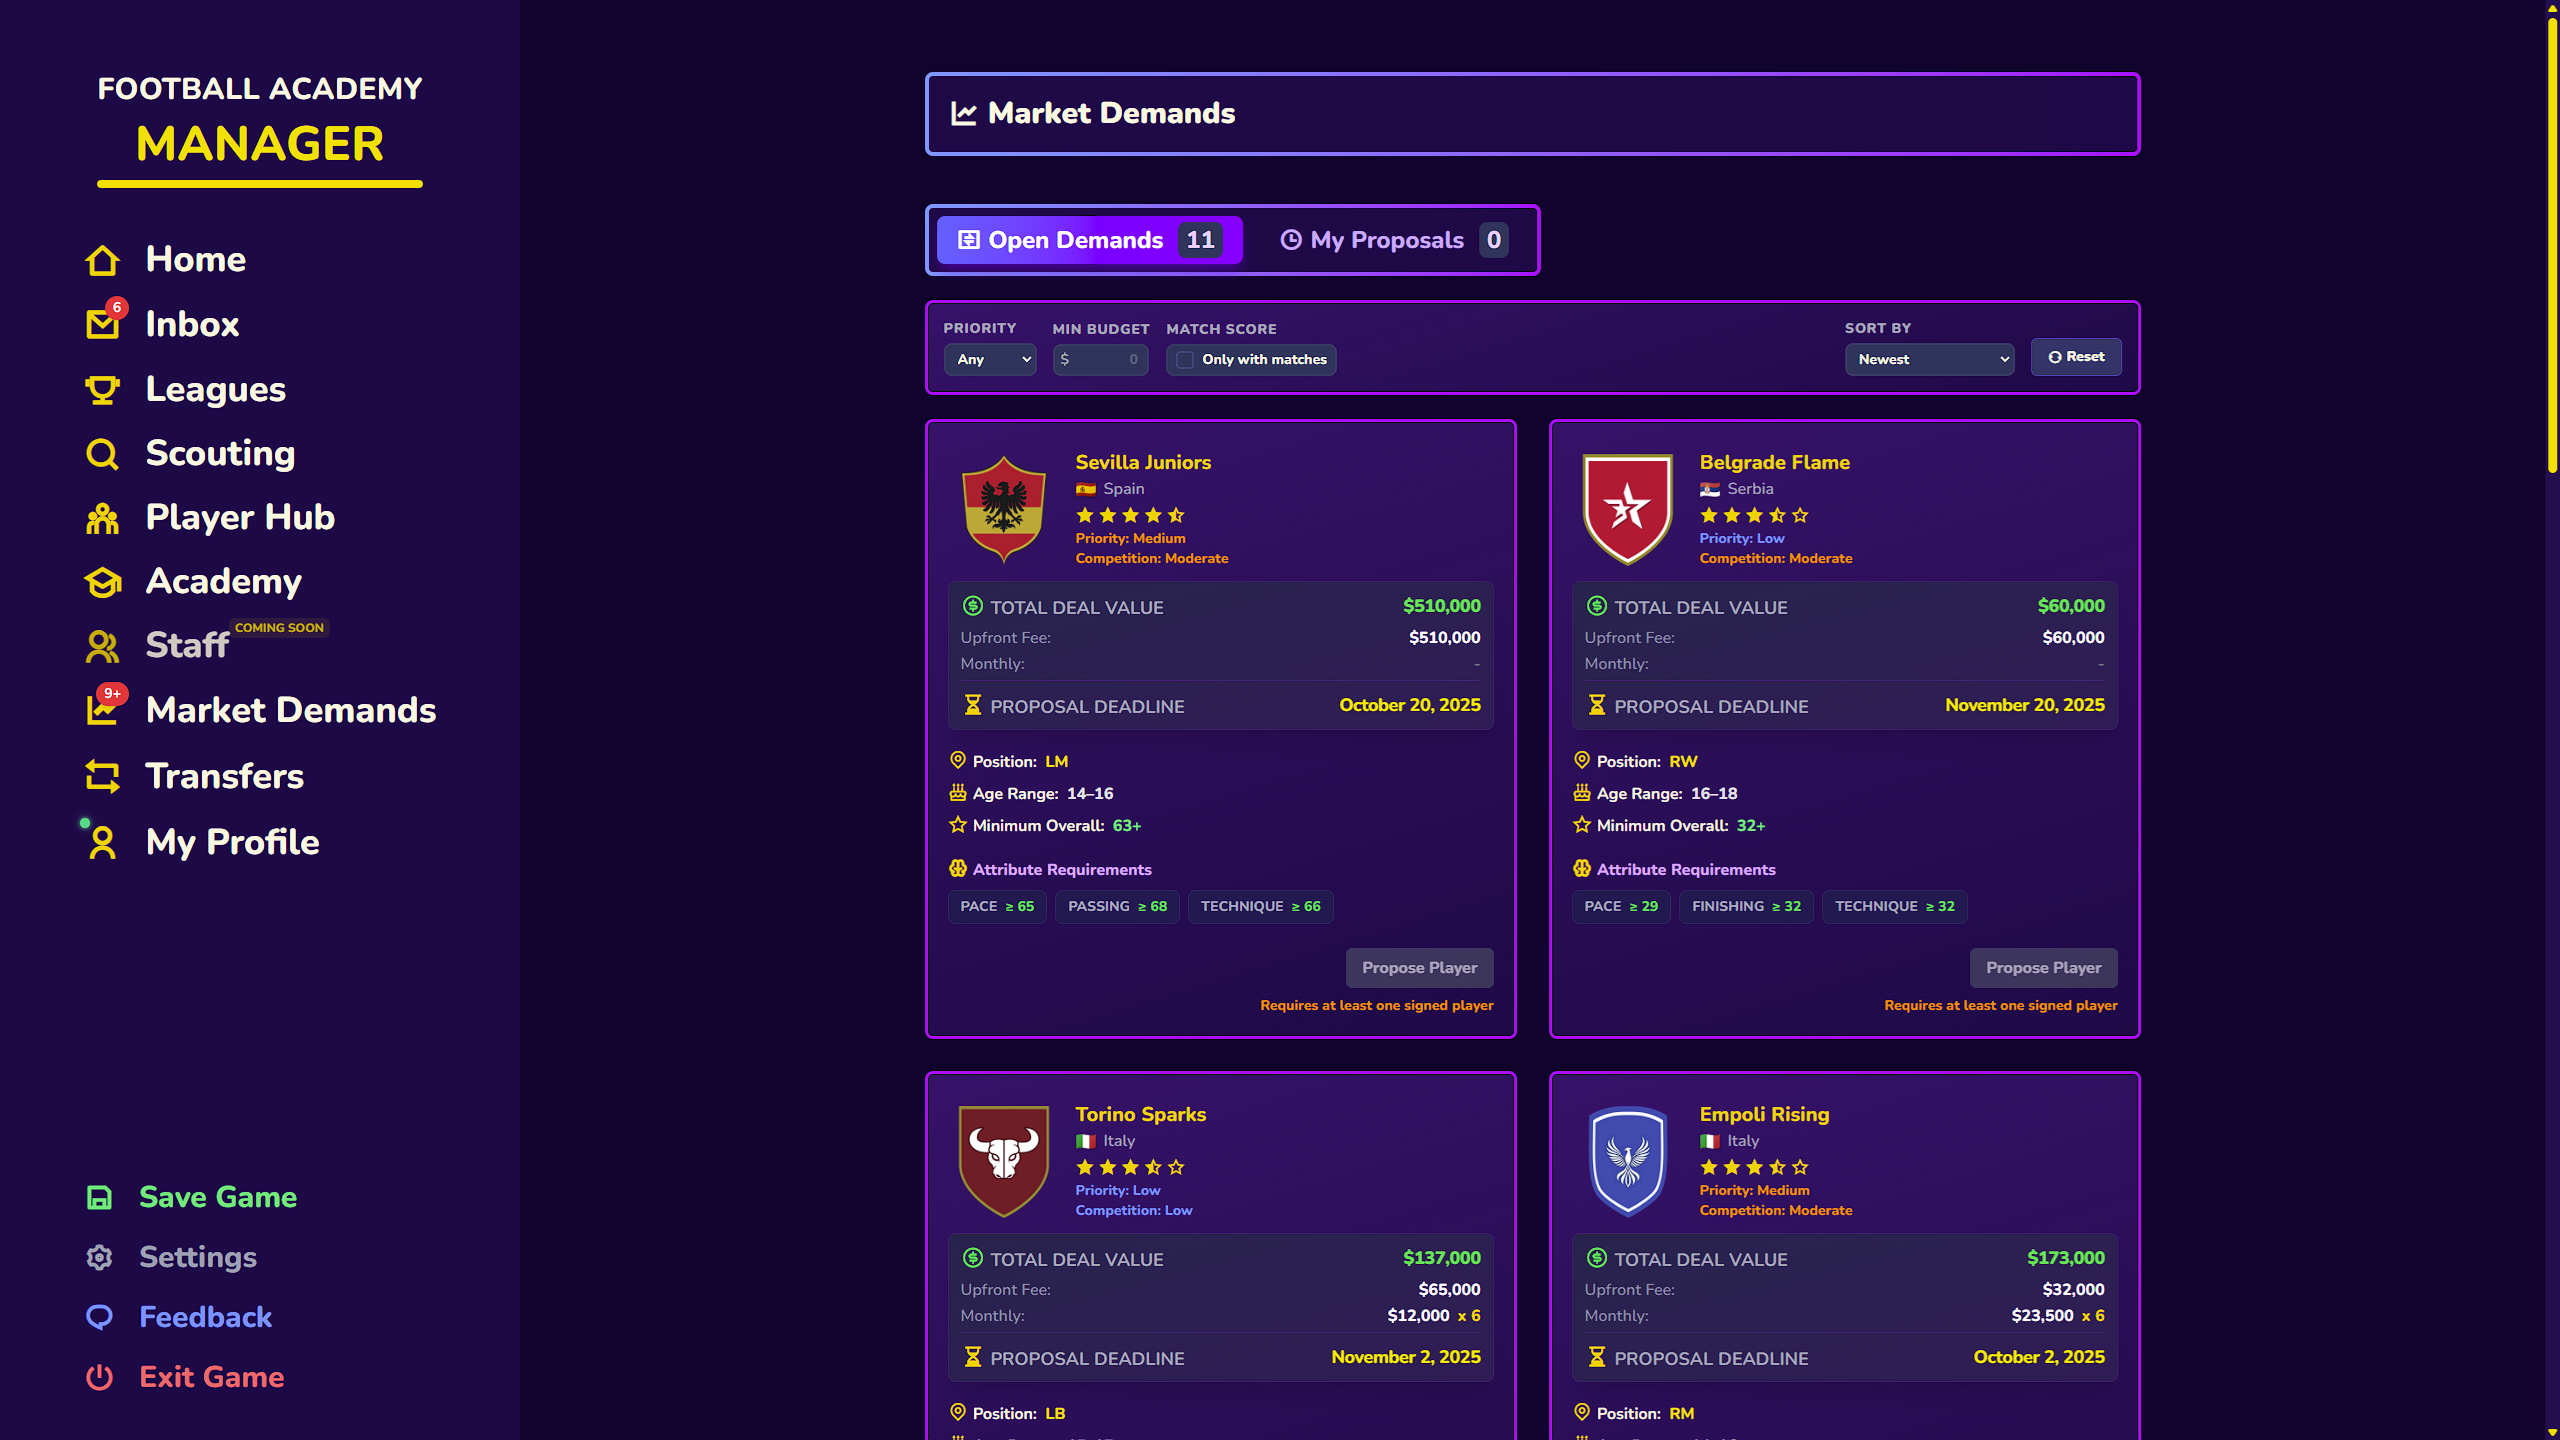Click the Academy graduation cap icon

[101, 582]
